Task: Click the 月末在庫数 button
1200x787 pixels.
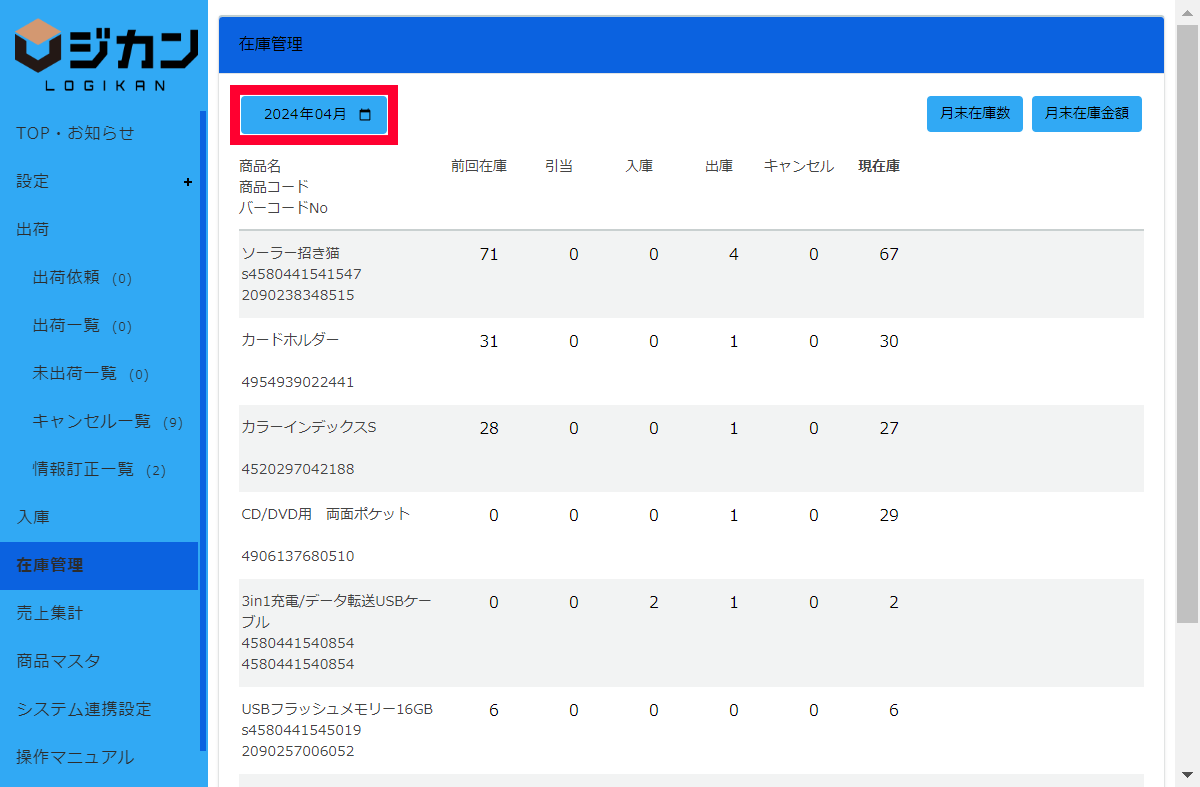Action: 974,114
